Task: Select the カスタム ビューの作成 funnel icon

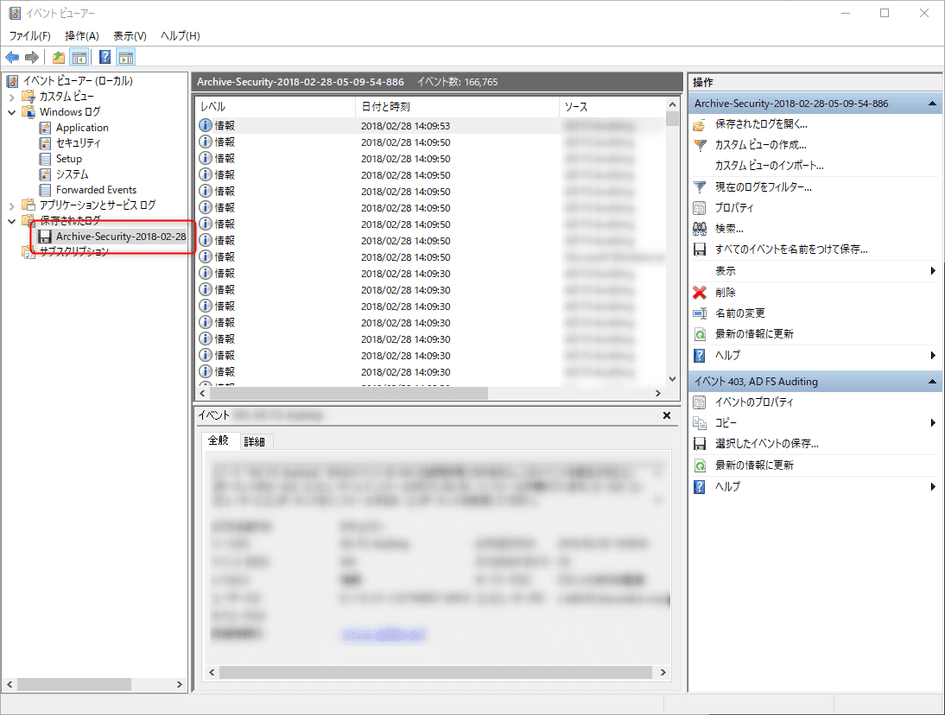Action: pyautogui.click(x=699, y=145)
